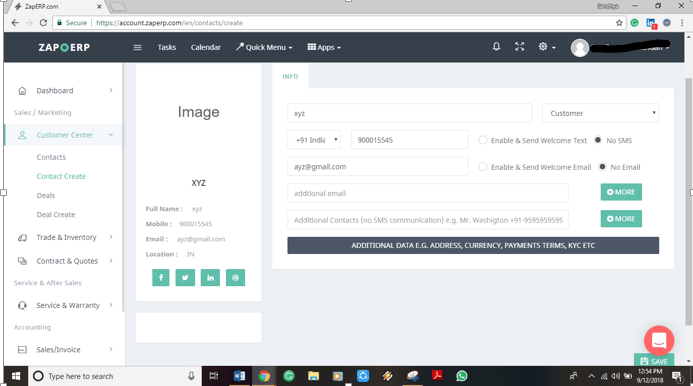The image size is (693, 386).
Task: Open Windows Start menu
Action: 16,376
